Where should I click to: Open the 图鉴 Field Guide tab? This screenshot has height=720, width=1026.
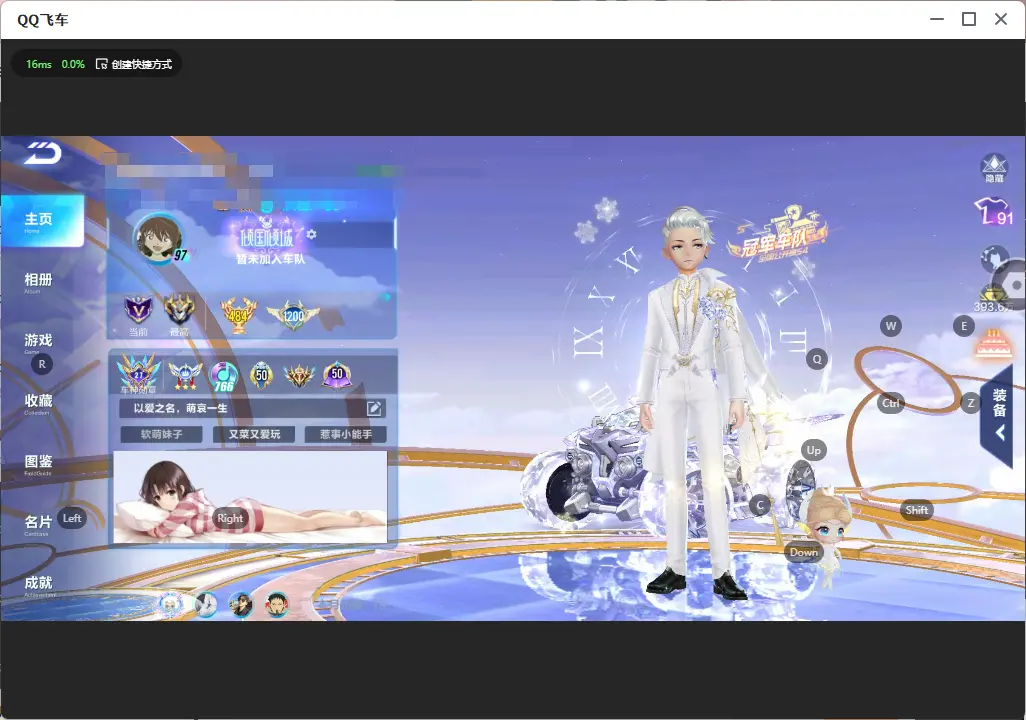(x=38, y=463)
